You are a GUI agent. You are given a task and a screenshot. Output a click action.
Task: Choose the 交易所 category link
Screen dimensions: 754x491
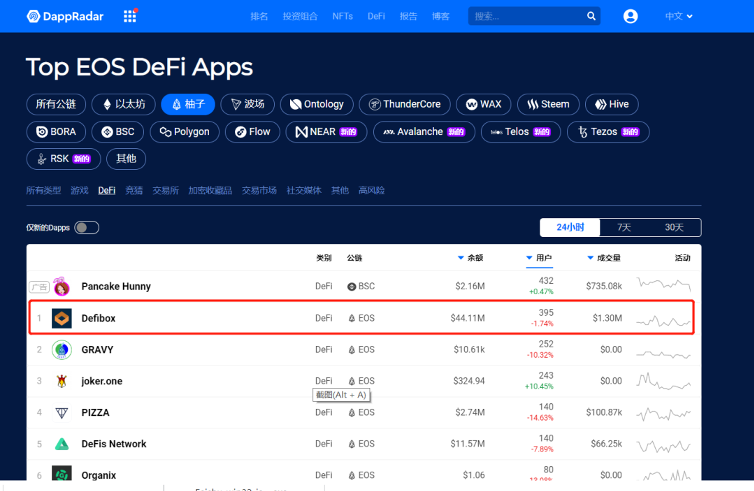click(165, 190)
